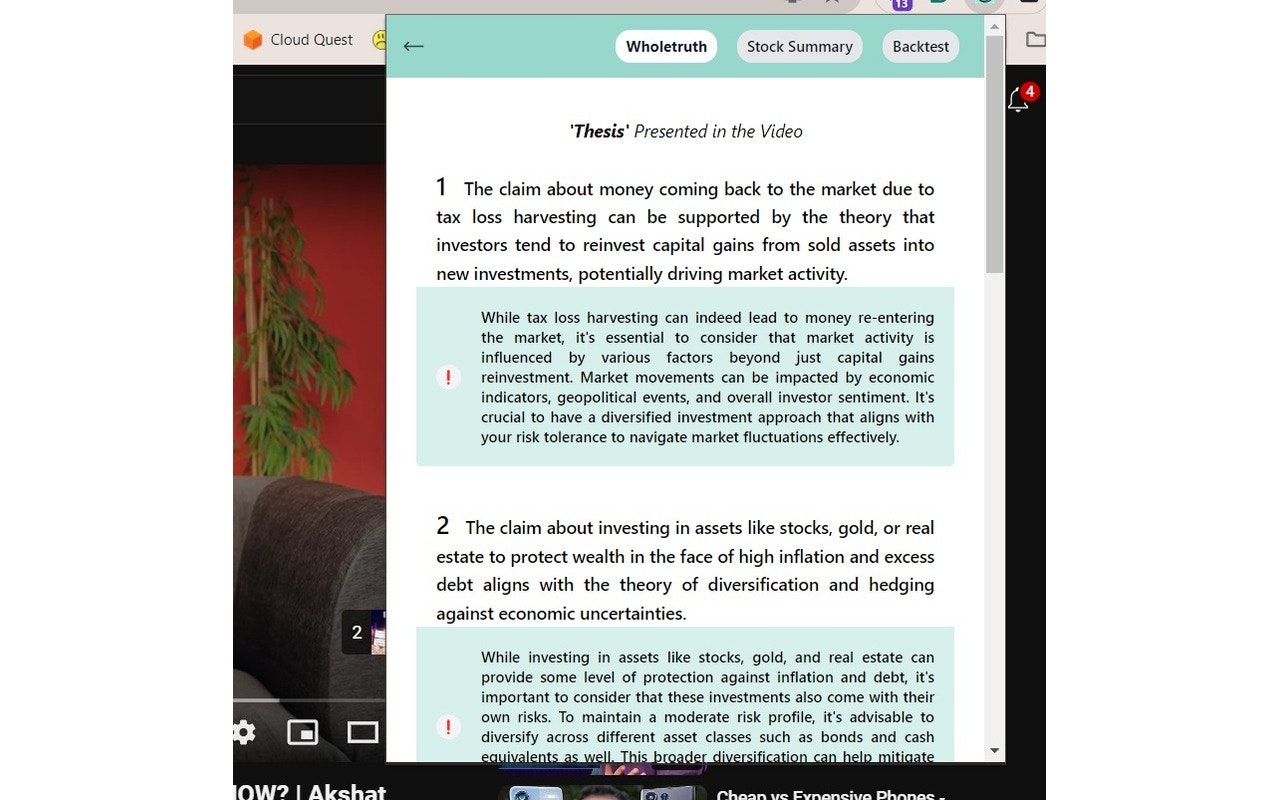Image resolution: width=1280 pixels, height=800 pixels.
Task: Toggle miniplayer mode in the video player
Action: pyautogui.click(x=302, y=732)
